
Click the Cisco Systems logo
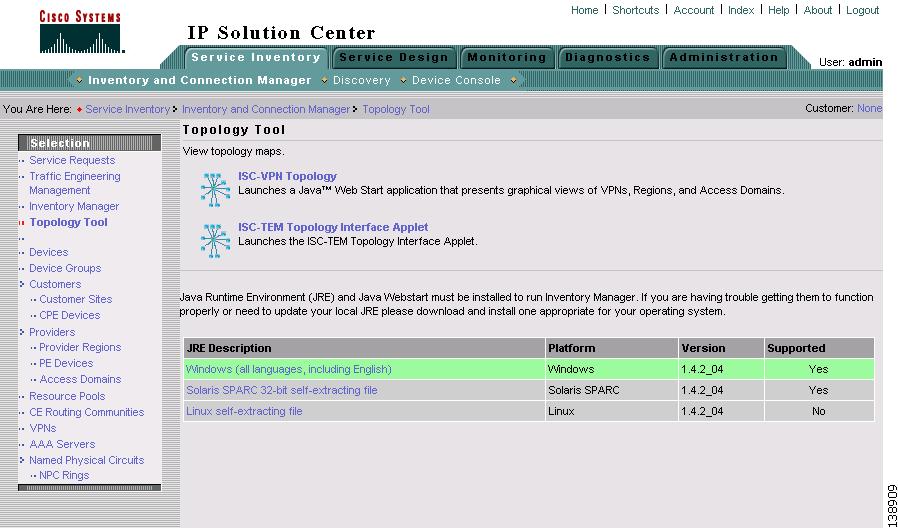pos(81,32)
